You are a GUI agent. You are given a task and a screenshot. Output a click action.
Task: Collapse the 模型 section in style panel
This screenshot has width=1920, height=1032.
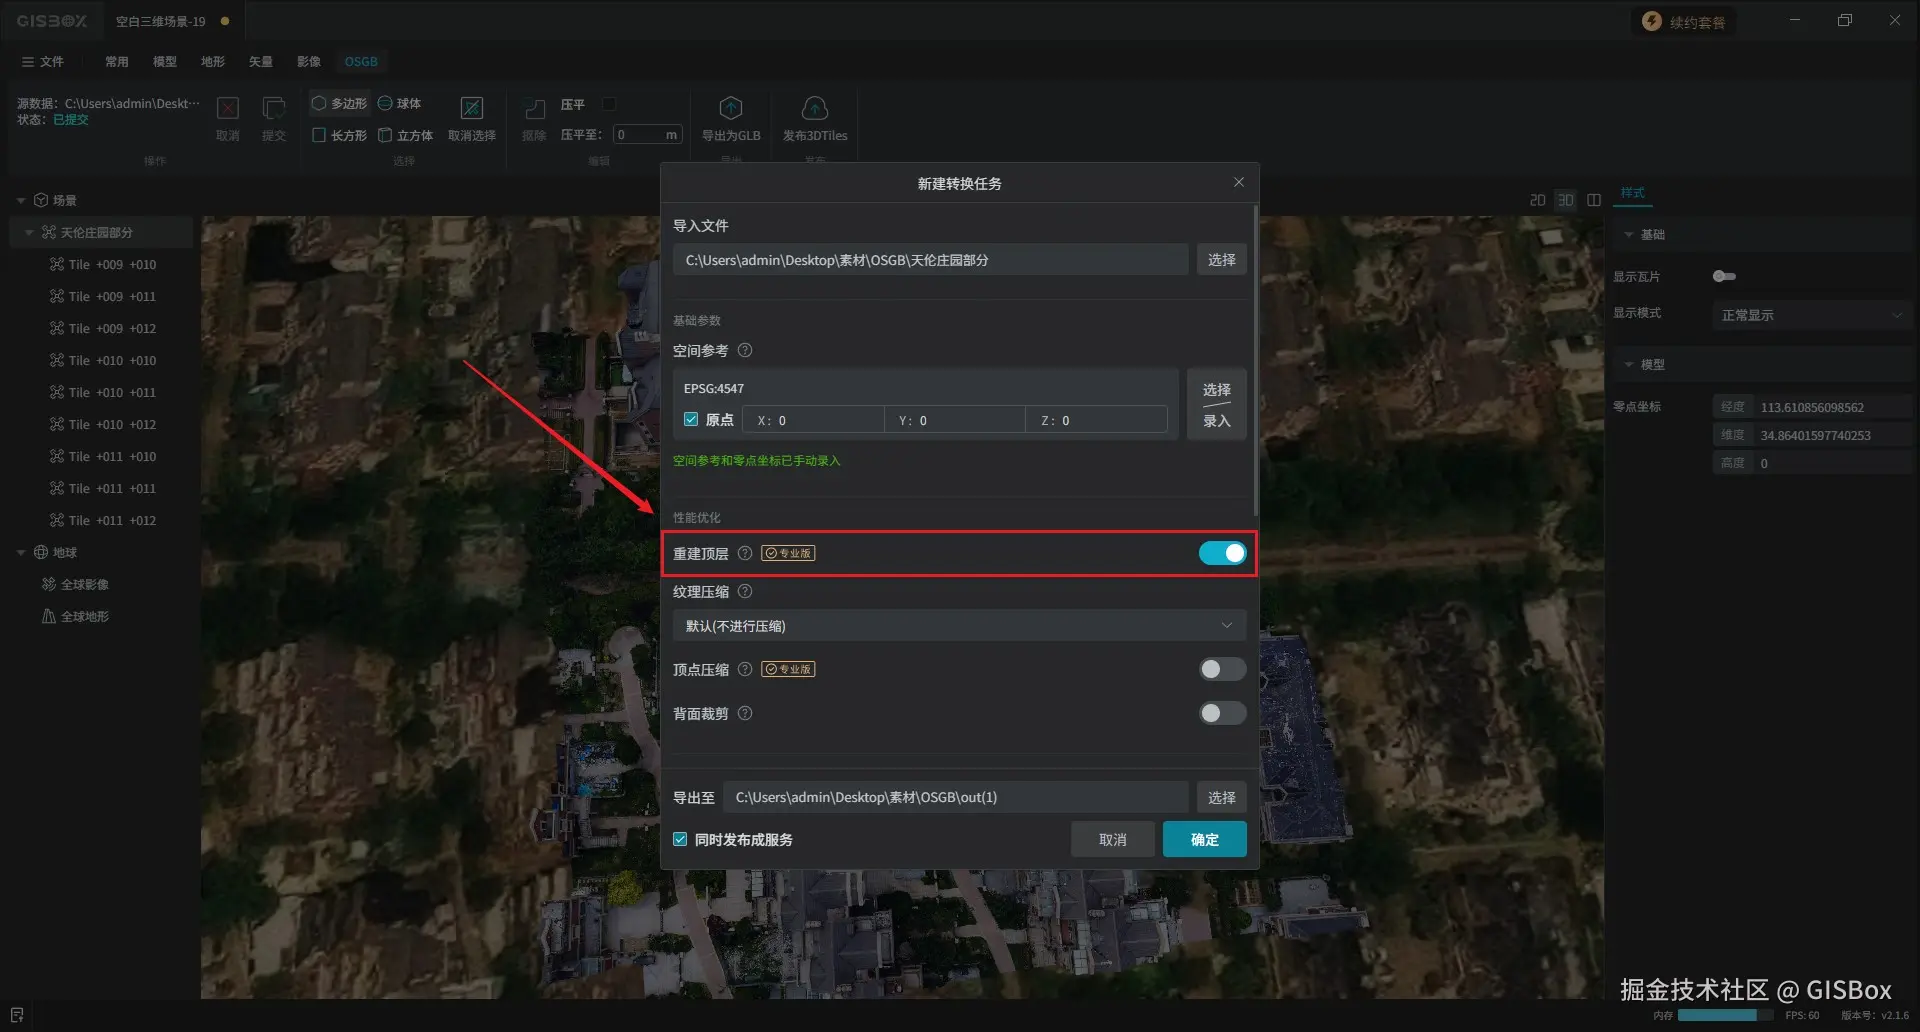pos(1629,365)
